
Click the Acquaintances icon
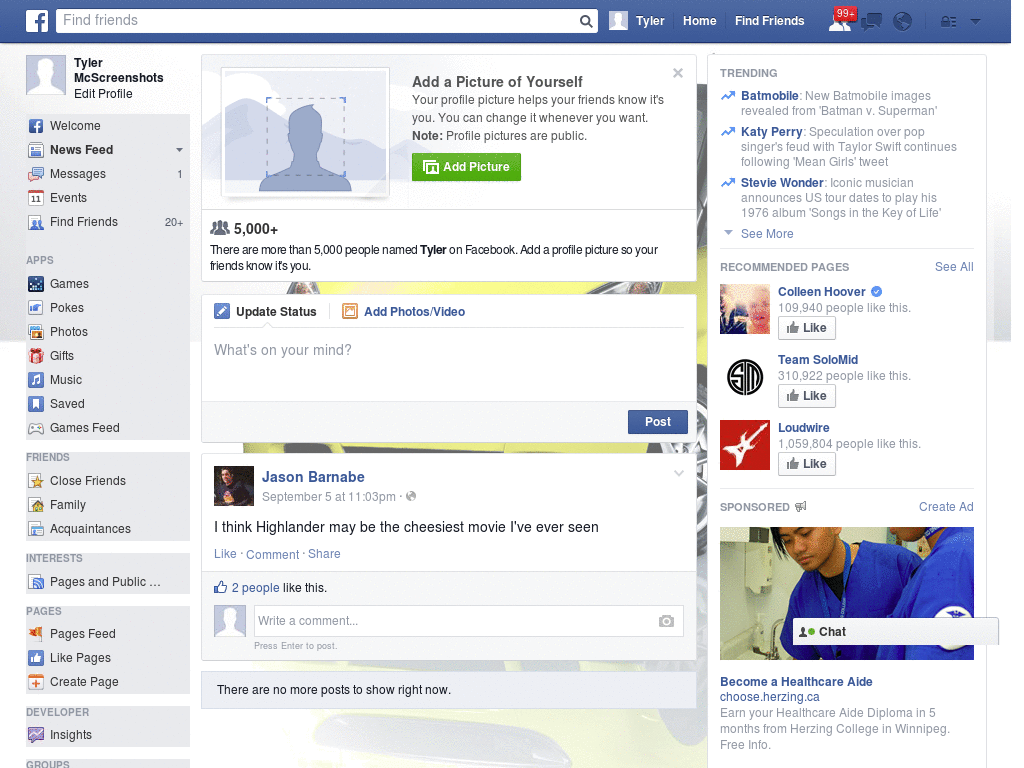click(36, 529)
